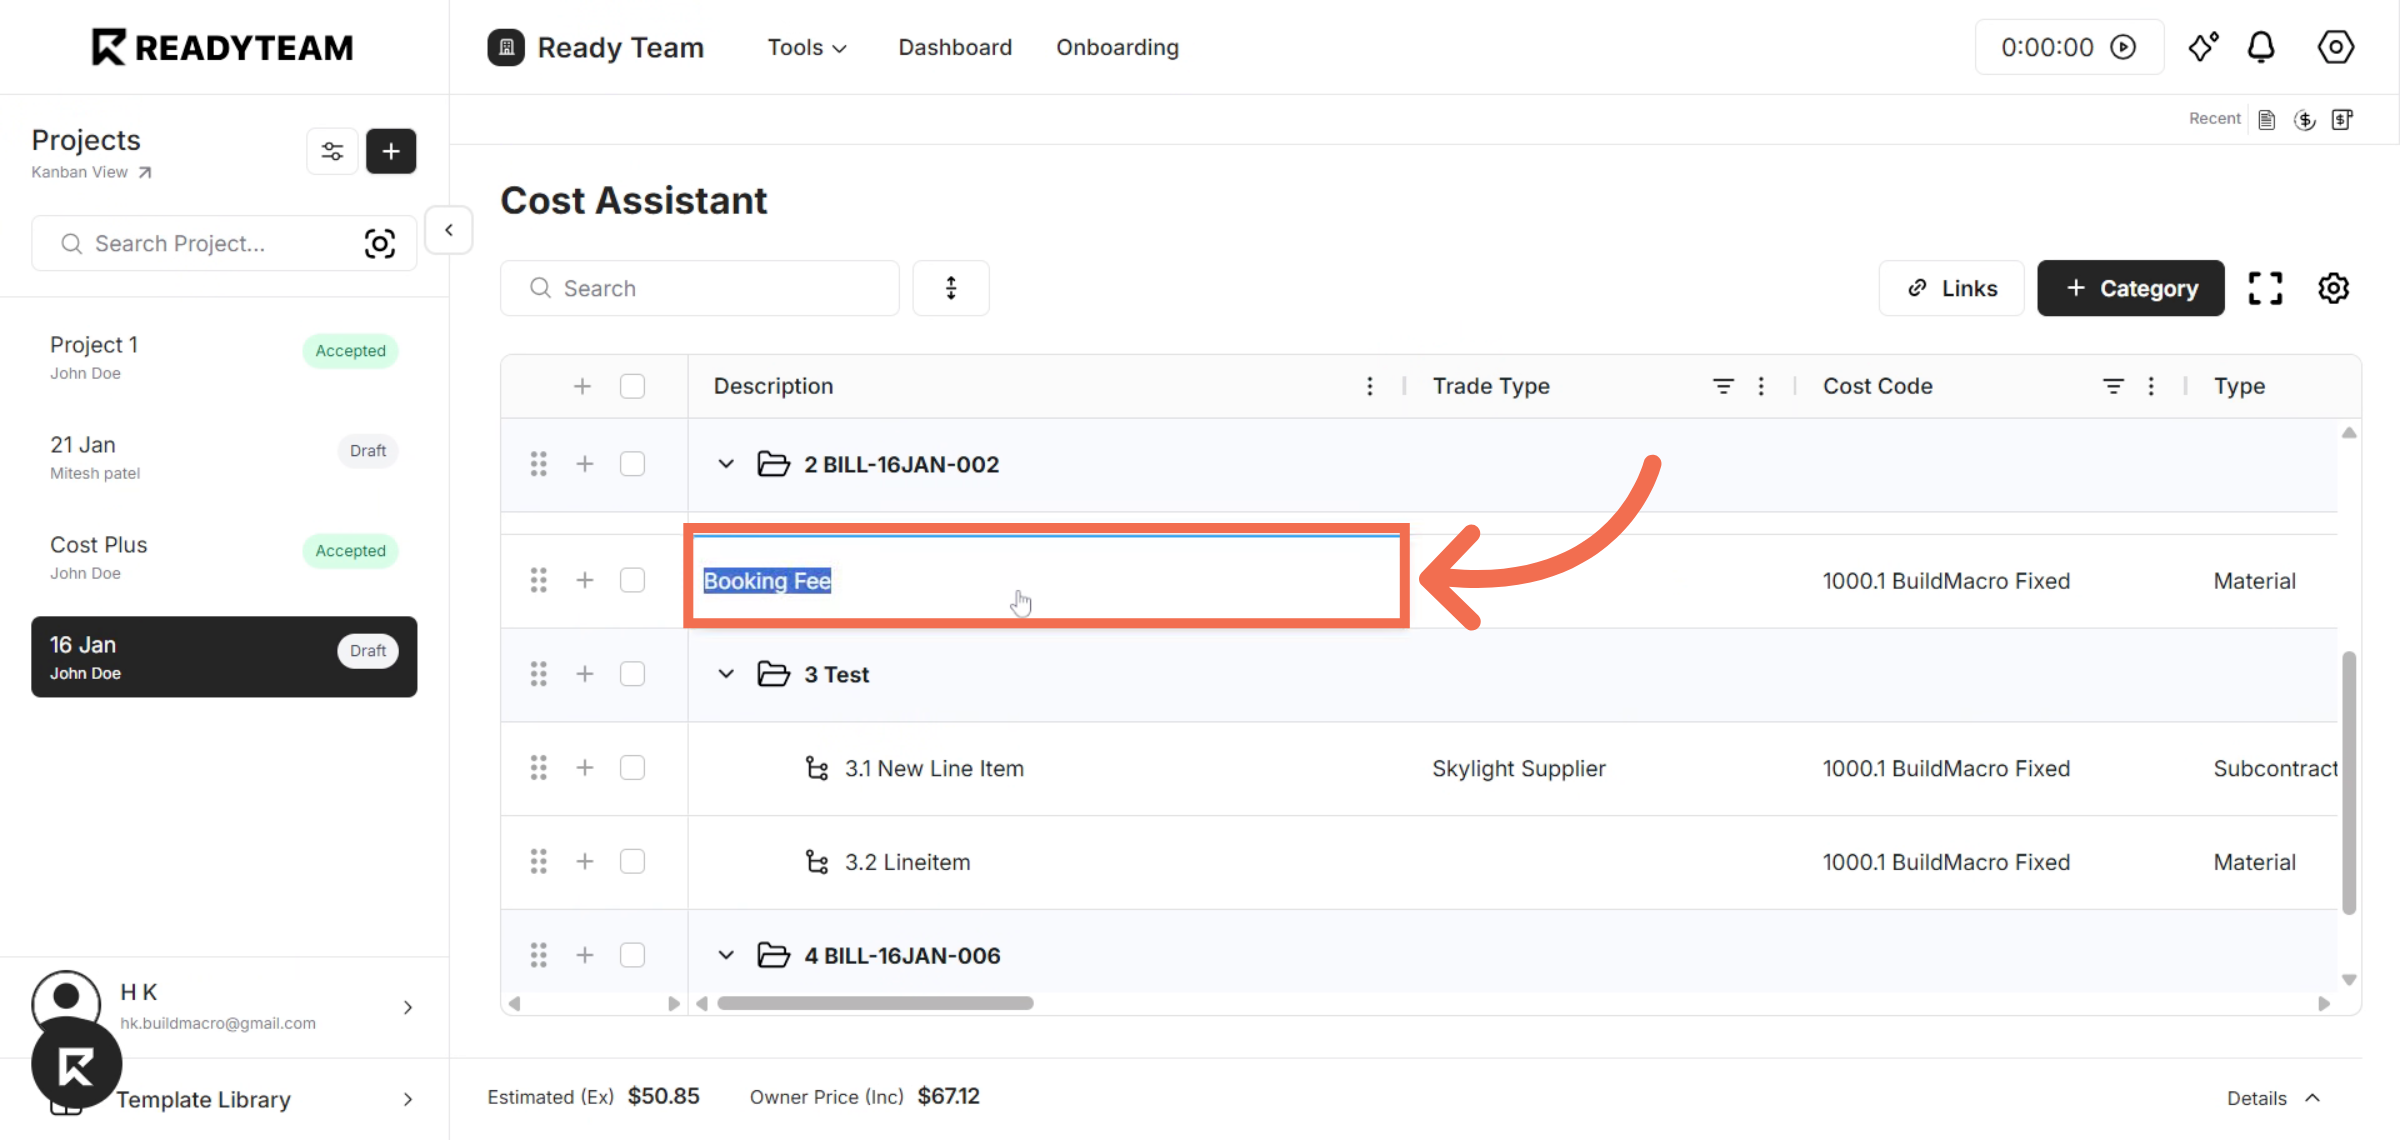Screen dimensions: 2400x1140
Task: Click the add Category button
Action: click(x=2131, y=288)
